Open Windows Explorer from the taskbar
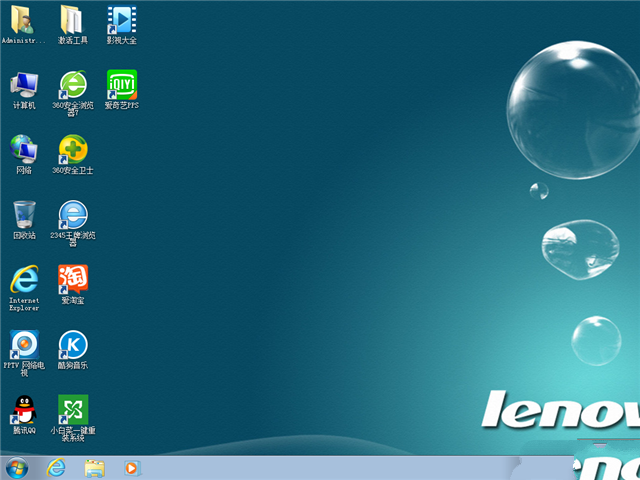This screenshot has width=640, height=480. (x=95, y=467)
